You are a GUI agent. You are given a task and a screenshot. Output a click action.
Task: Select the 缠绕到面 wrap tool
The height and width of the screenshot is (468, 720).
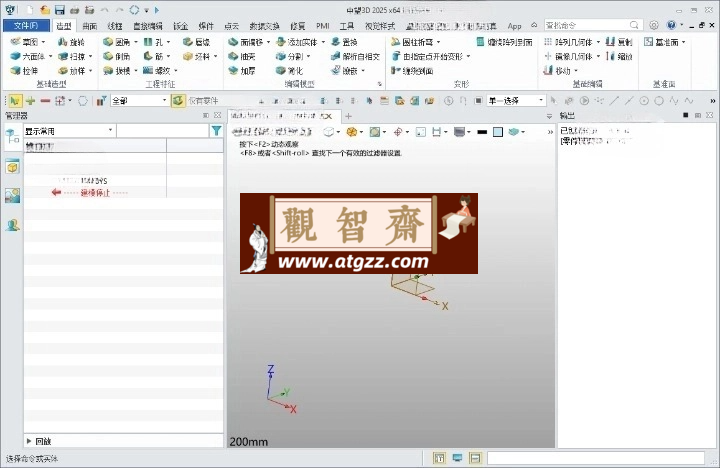(412, 70)
